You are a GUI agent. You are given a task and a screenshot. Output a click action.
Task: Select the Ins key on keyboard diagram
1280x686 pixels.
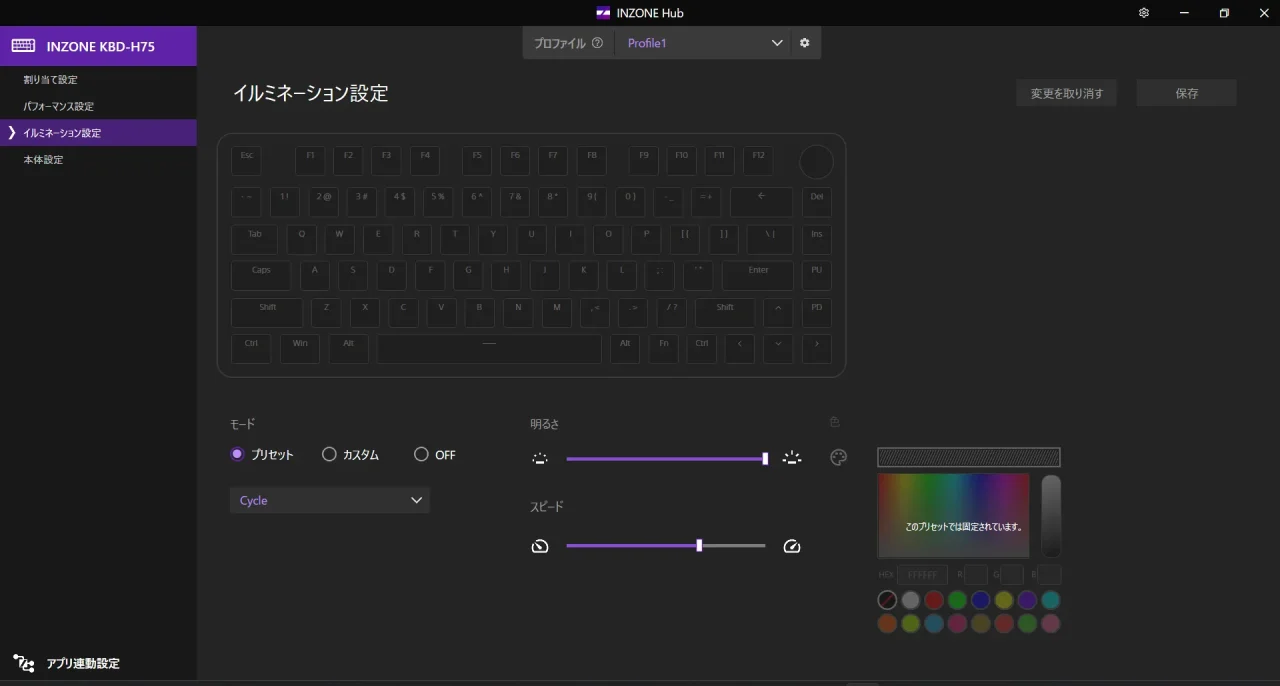point(816,239)
